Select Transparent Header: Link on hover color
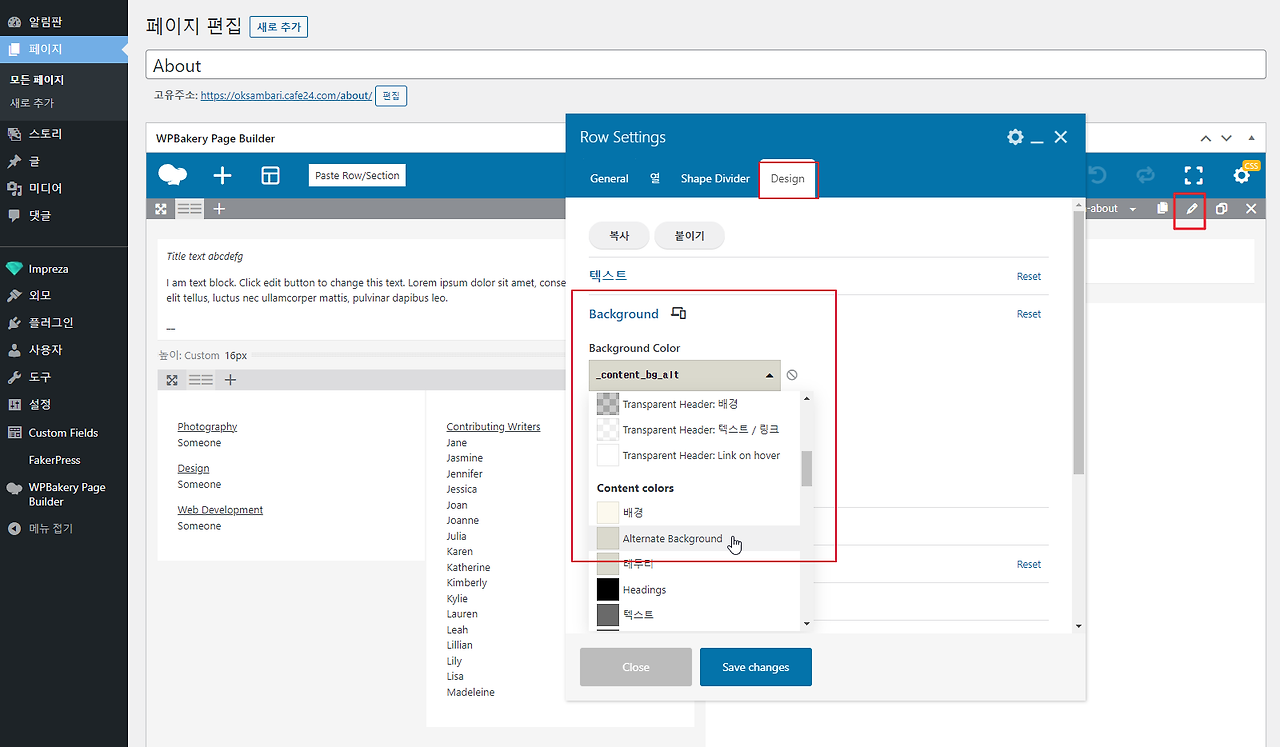The height and width of the screenshot is (747, 1280). (695, 456)
